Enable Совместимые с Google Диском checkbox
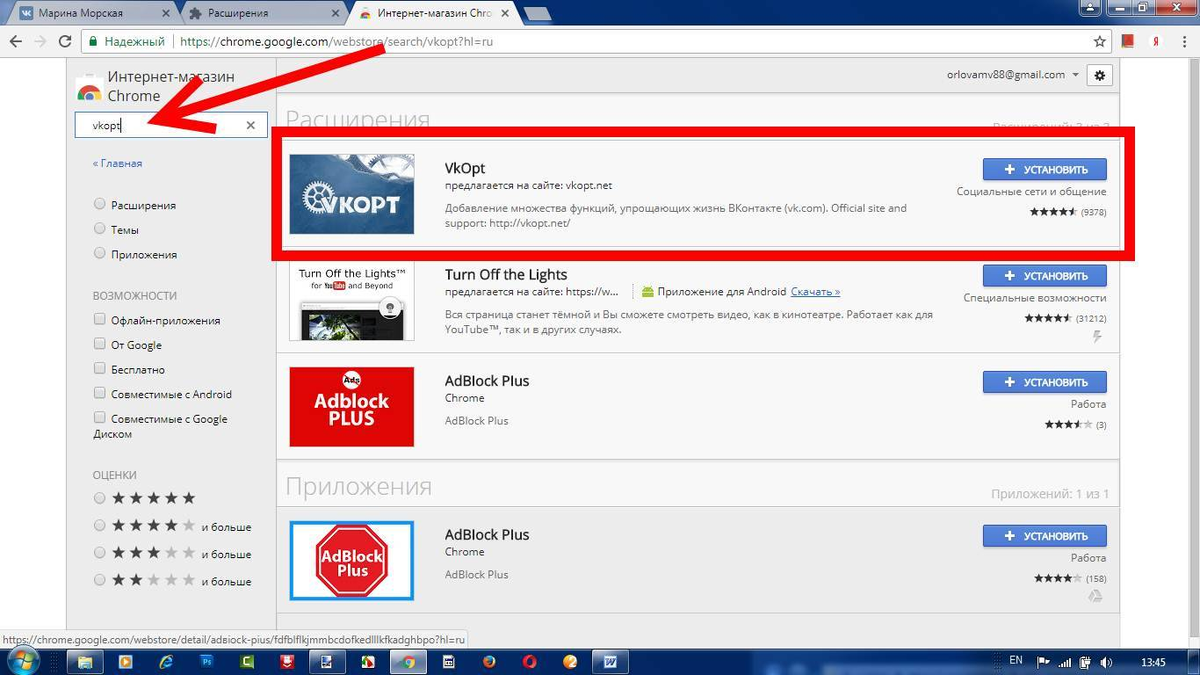 [x=99, y=418]
